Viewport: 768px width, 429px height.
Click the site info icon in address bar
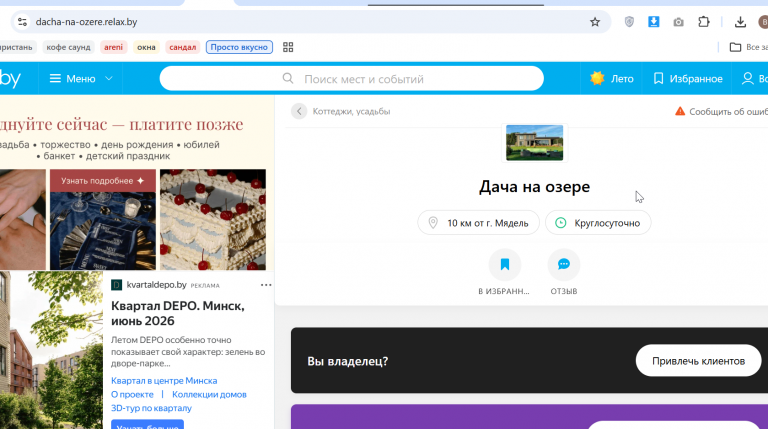22,22
